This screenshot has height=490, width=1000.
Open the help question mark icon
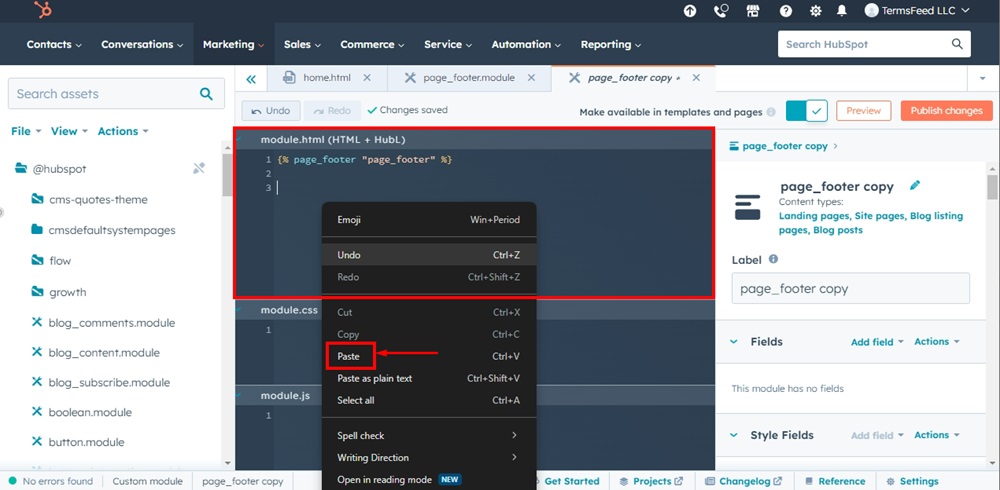[x=786, y=11]
